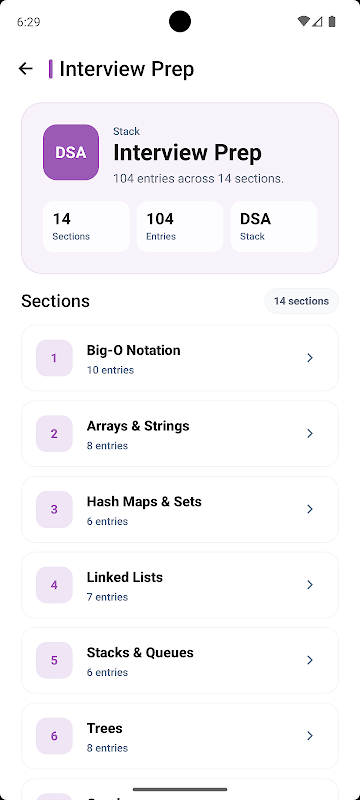Tap the 14 Sections stat card
360x800 pixels.
[86, 227]
